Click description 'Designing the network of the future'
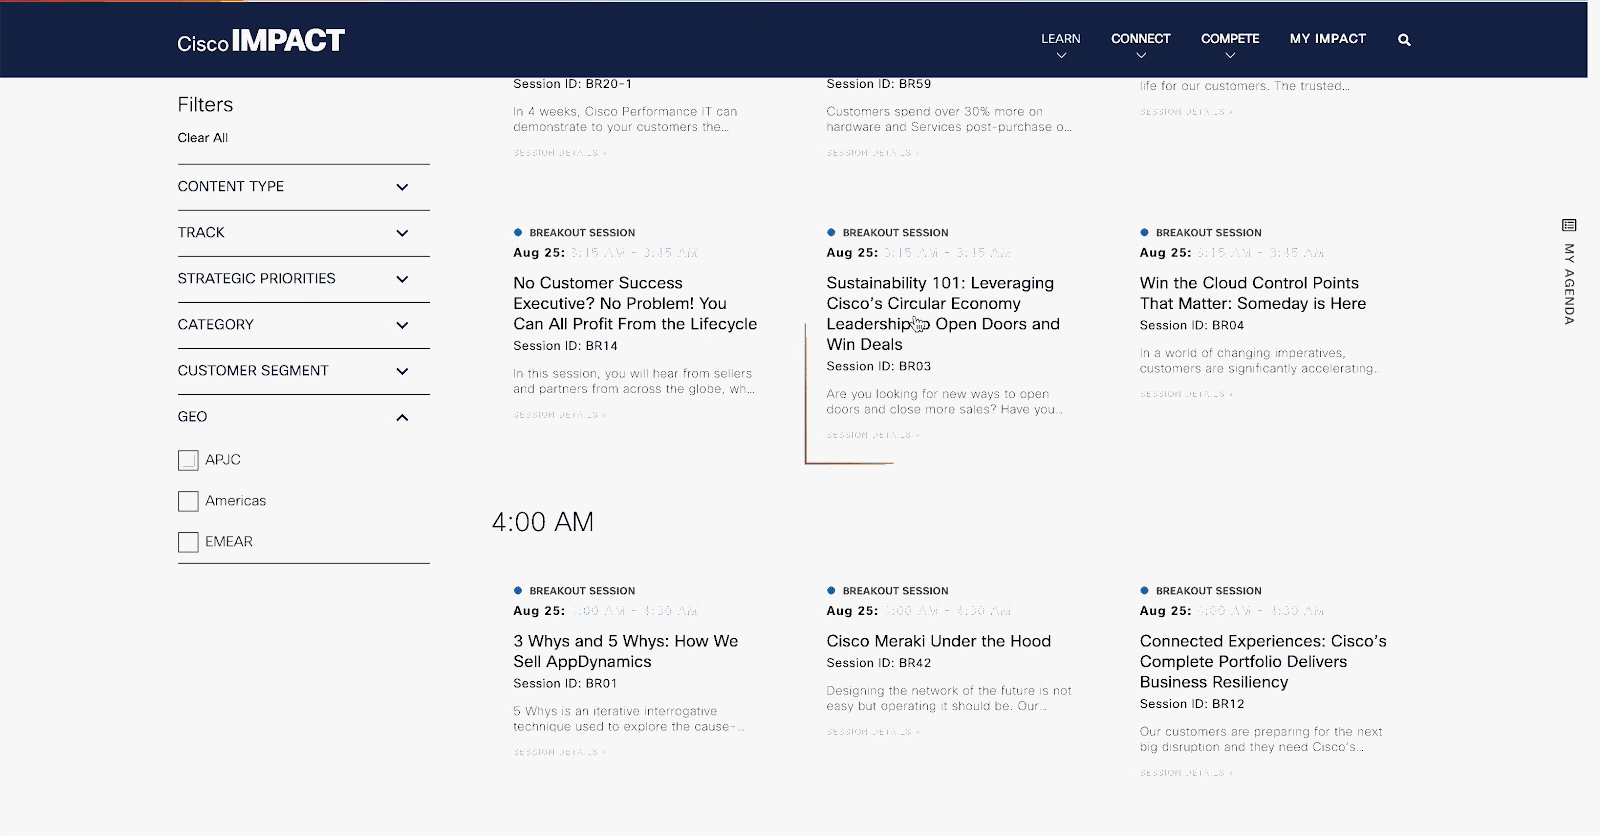 point(949,699)
